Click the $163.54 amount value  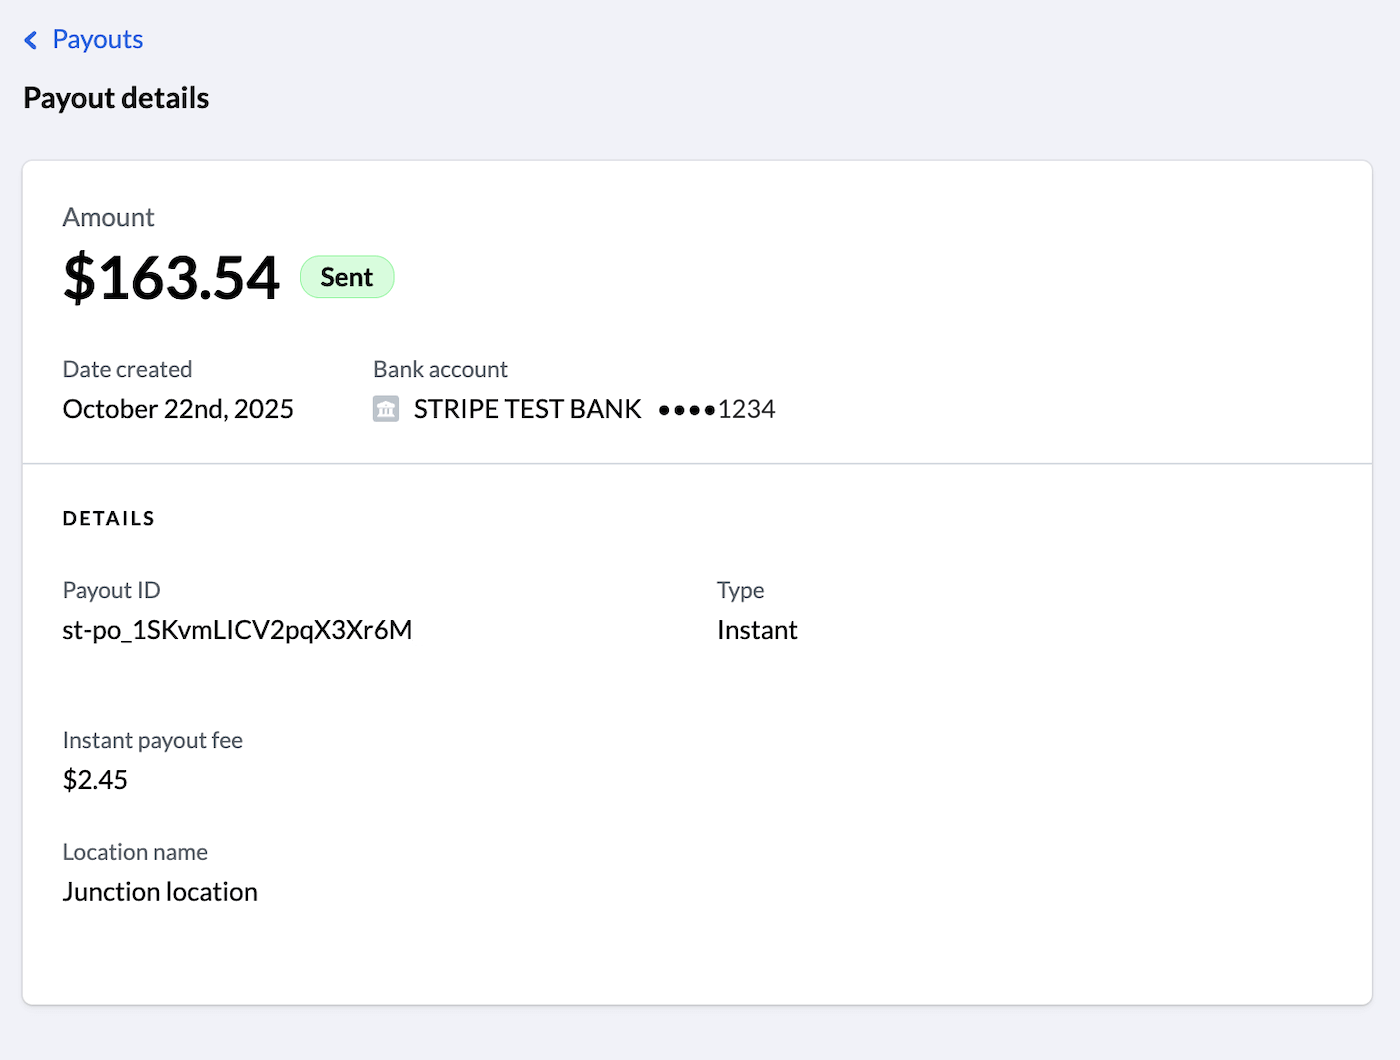point(171,278)
